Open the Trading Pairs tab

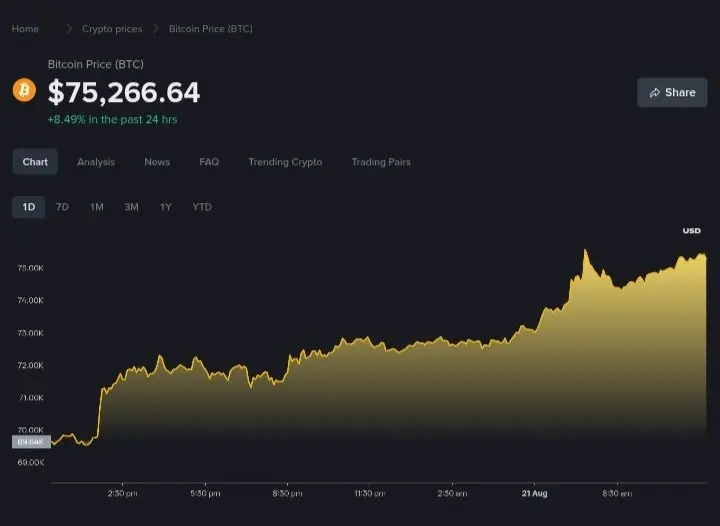point(381,162)
